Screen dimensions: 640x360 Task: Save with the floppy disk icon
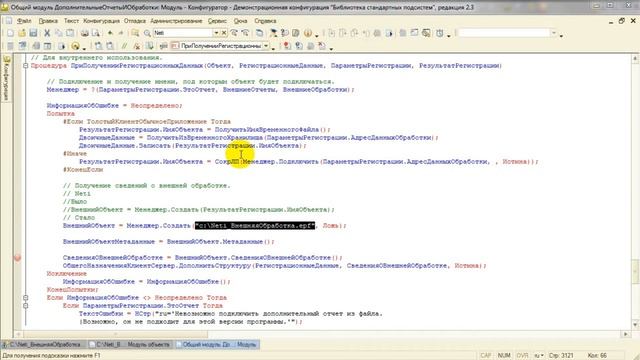(33, 33)
